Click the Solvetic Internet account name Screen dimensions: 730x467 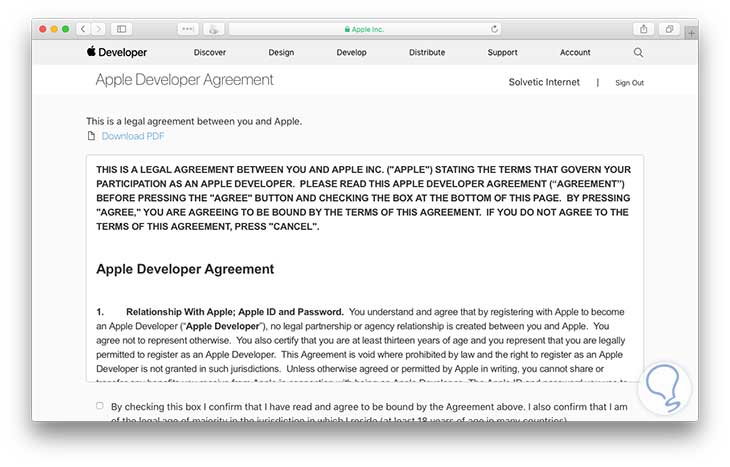point(544,82)
